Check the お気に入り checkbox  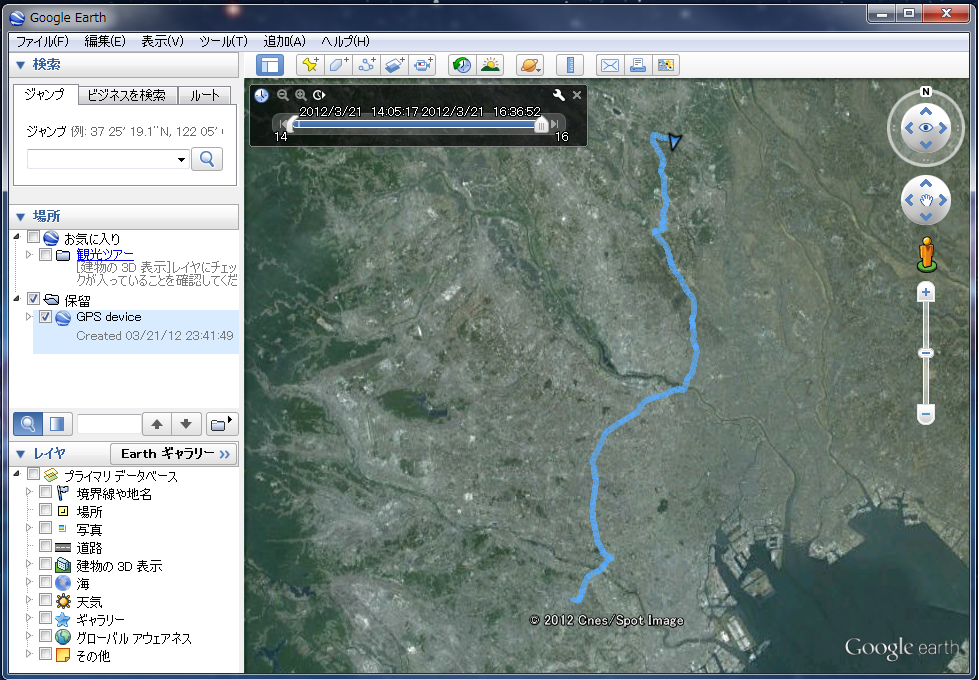coord(34,237)
